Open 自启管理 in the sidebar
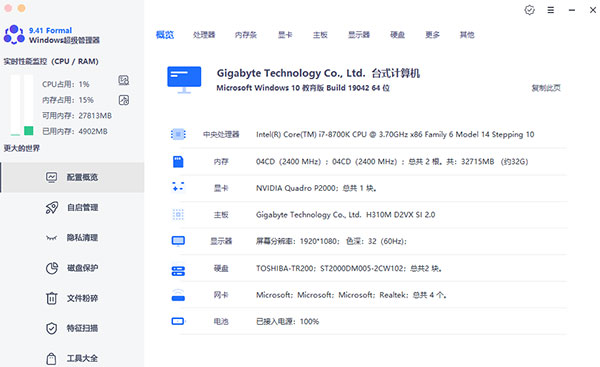 coord(73,207)
